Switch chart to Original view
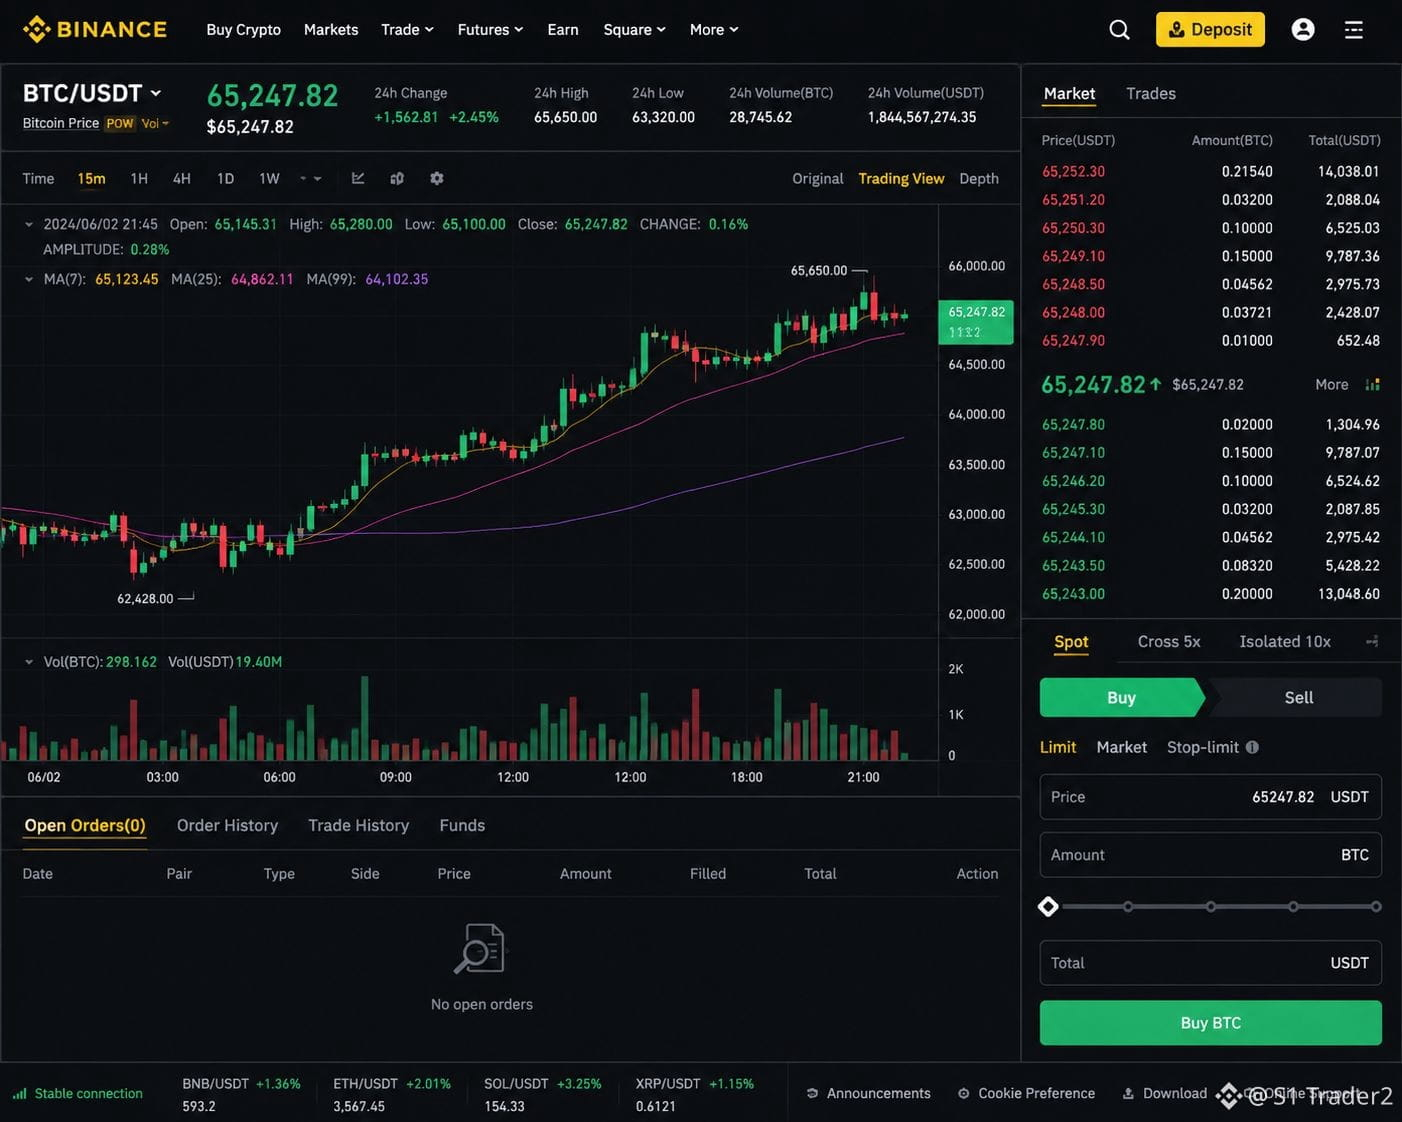The image size is (1402, 1122). [x=818, y=178]
